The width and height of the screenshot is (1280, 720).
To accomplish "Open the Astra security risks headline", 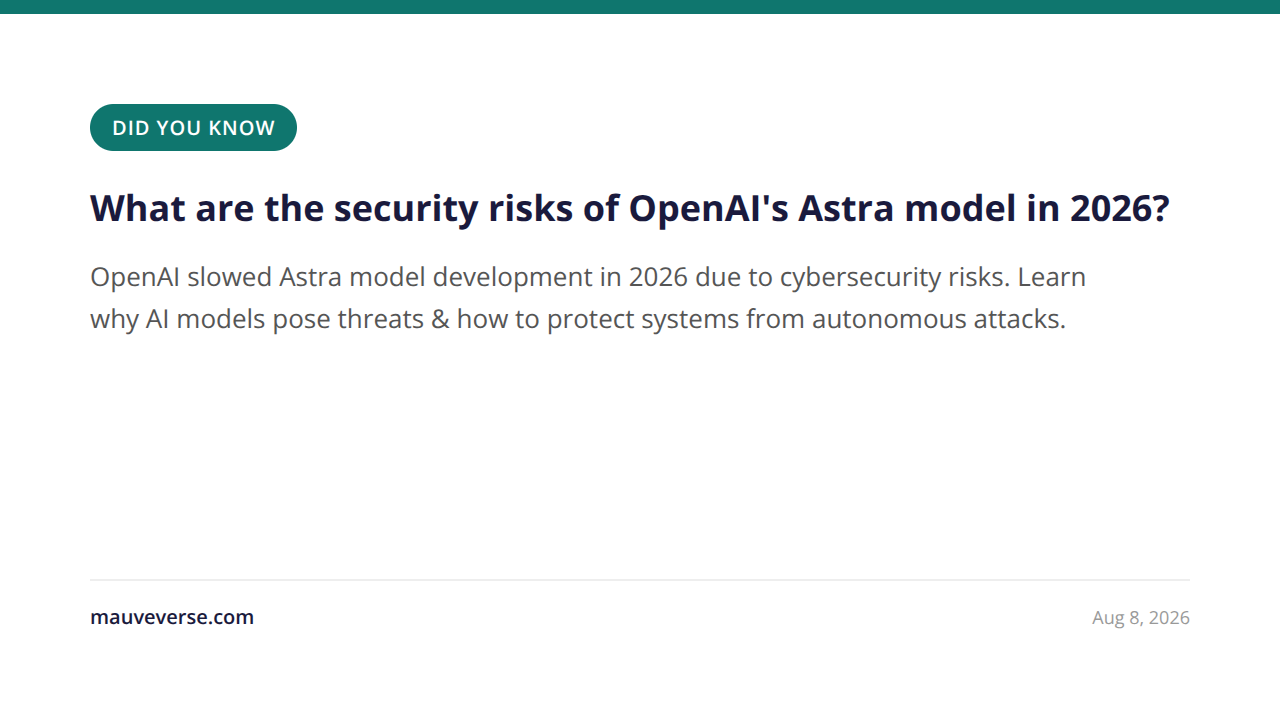I will pos(630,208).
